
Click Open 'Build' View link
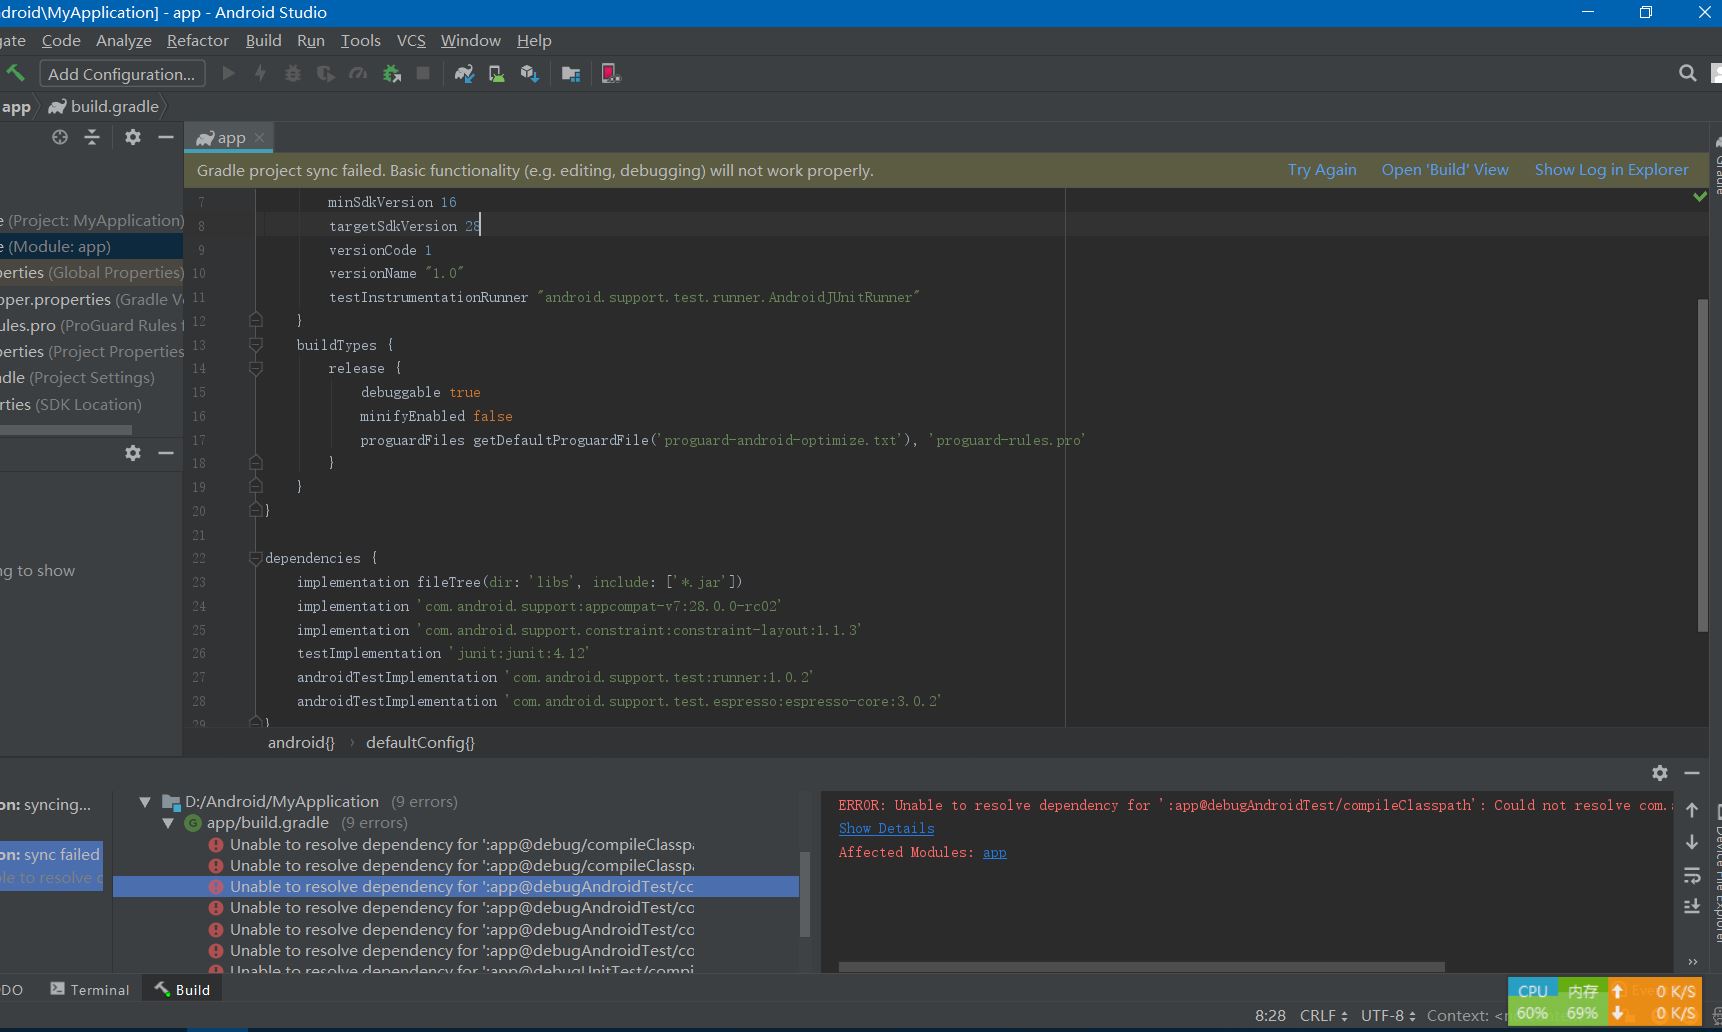pyautogui.click(x=1445, y=170)
